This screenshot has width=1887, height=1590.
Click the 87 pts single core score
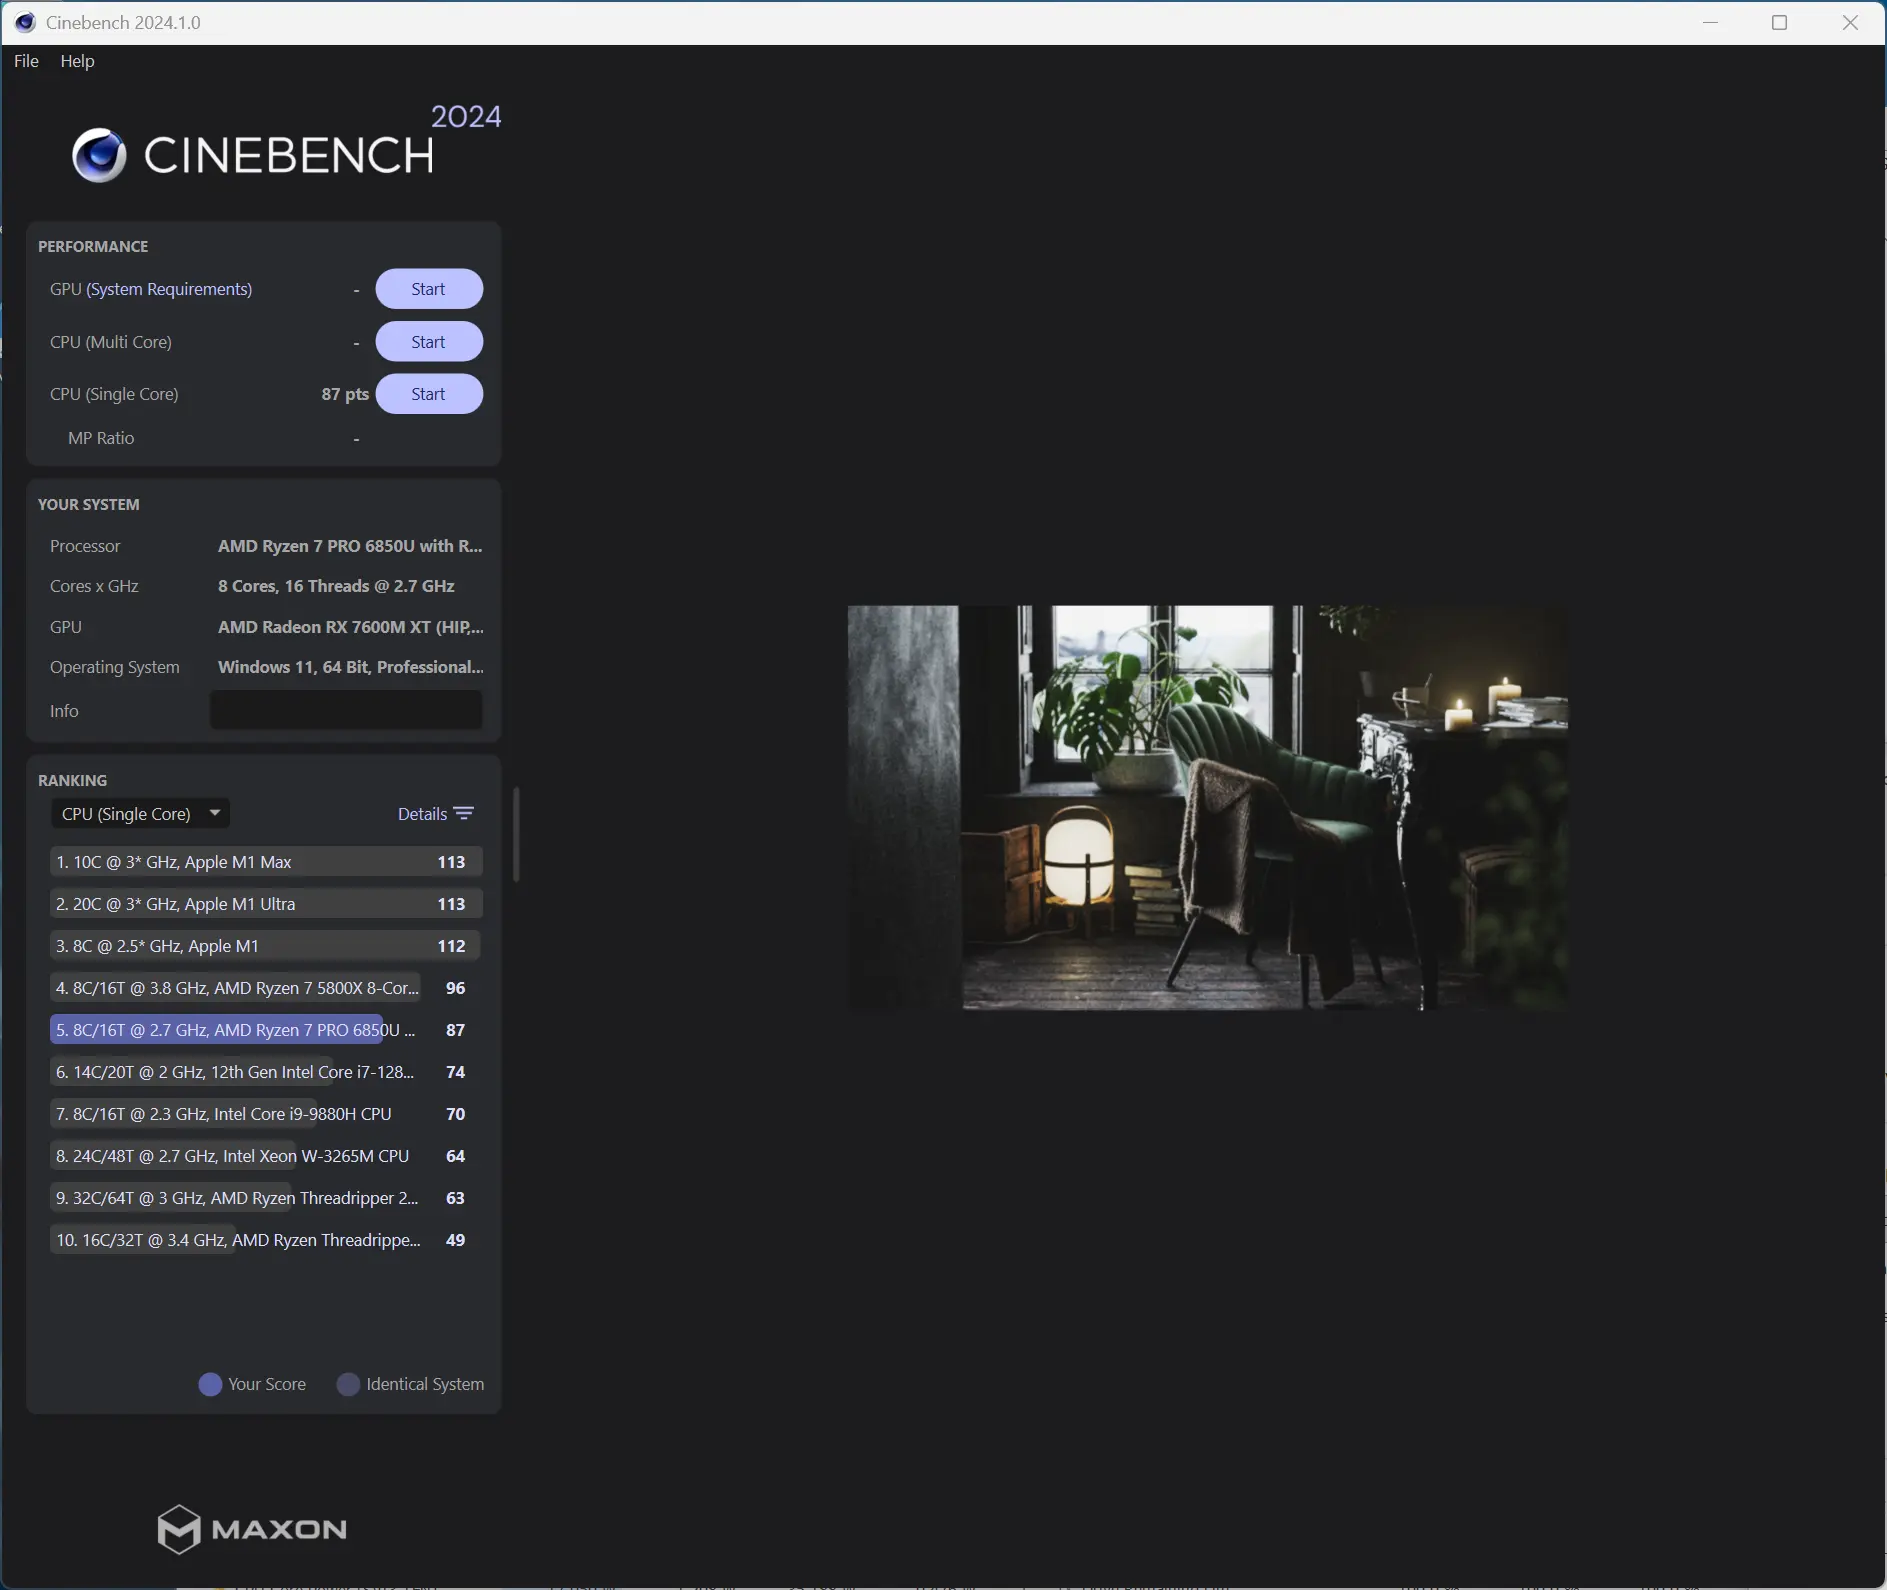click(345, 394)
